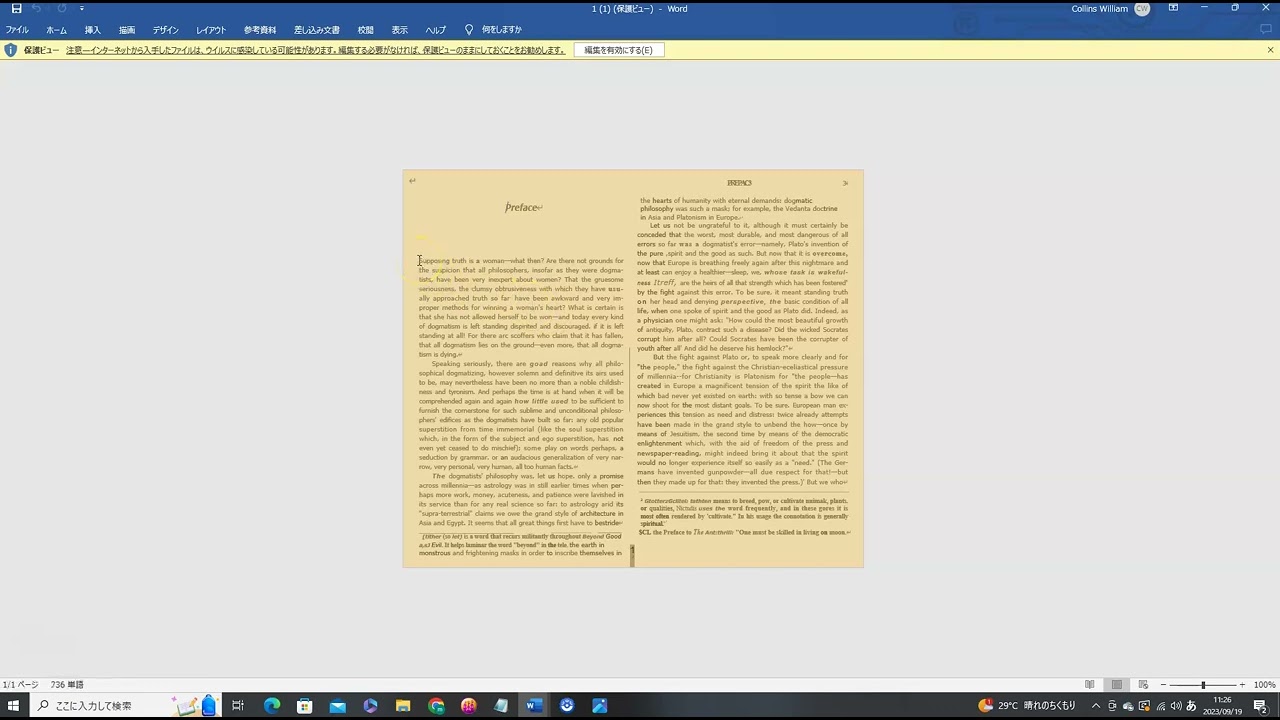Click the 編集を有効にする(E) button
The width and height of the screenshot is (1280, 720).
618,50
